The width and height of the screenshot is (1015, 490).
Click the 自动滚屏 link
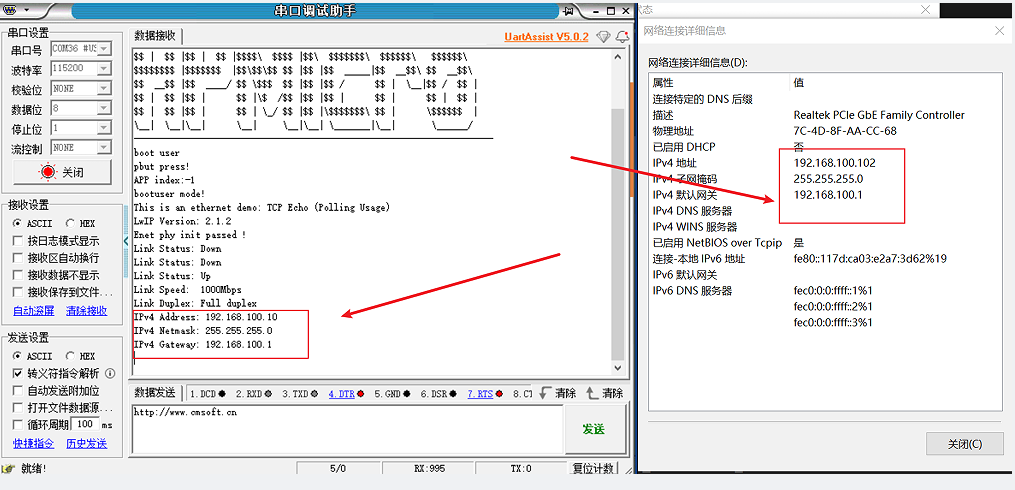point(34,311)
